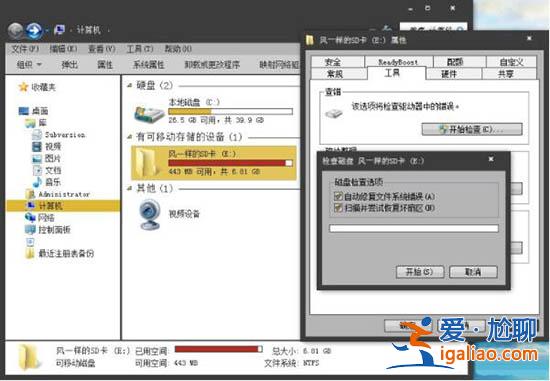Collapse the Other (其他) group

130,188
